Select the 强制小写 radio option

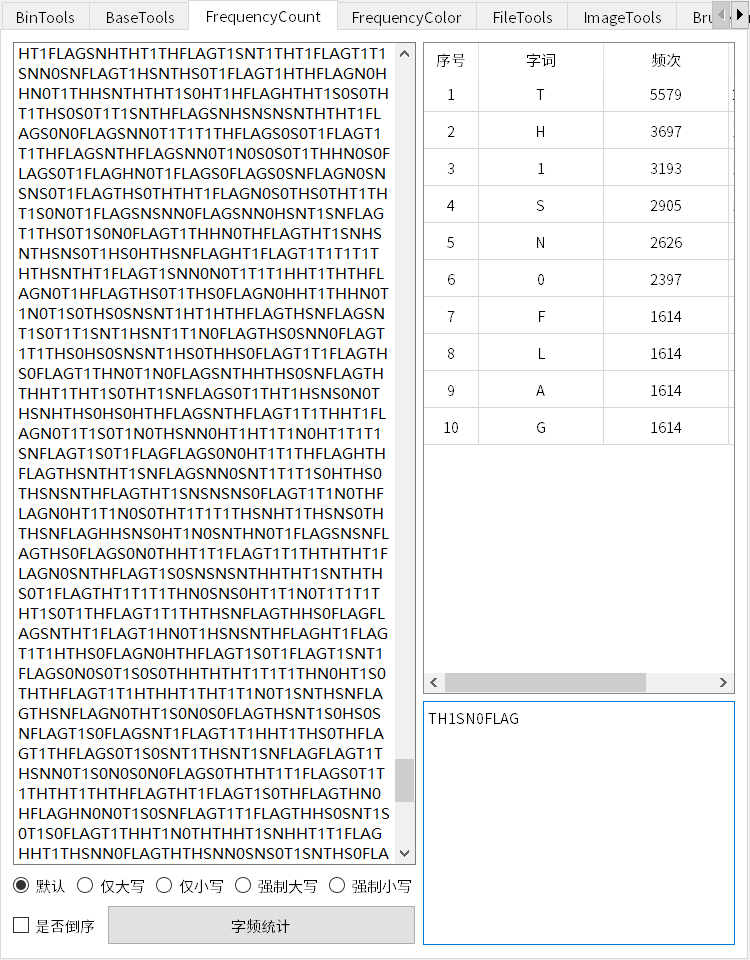pos(370,885)
